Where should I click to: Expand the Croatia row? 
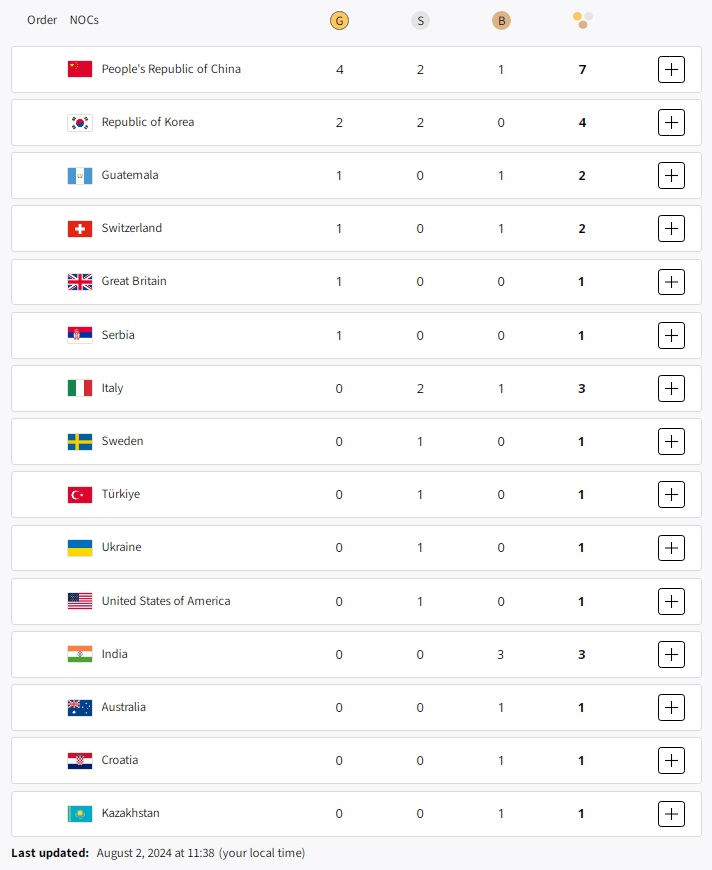pyautogui.click(x=671, y=761)
